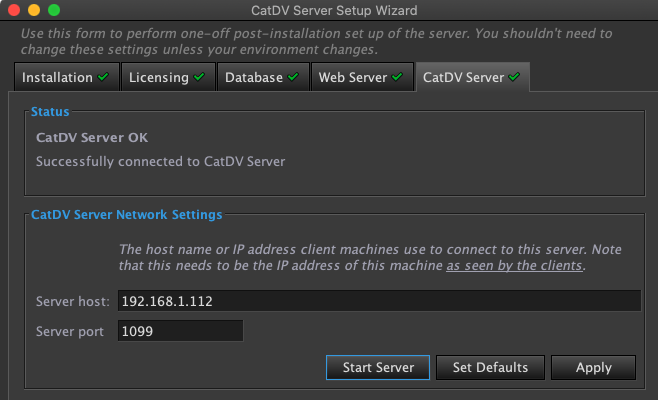
Task: Apply the network settings
Action: tap(593, 367)
